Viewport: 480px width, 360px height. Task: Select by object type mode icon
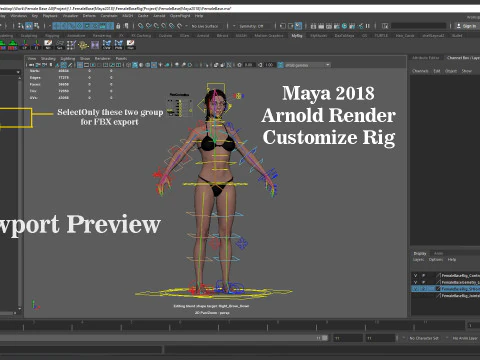tap(29, 26)
